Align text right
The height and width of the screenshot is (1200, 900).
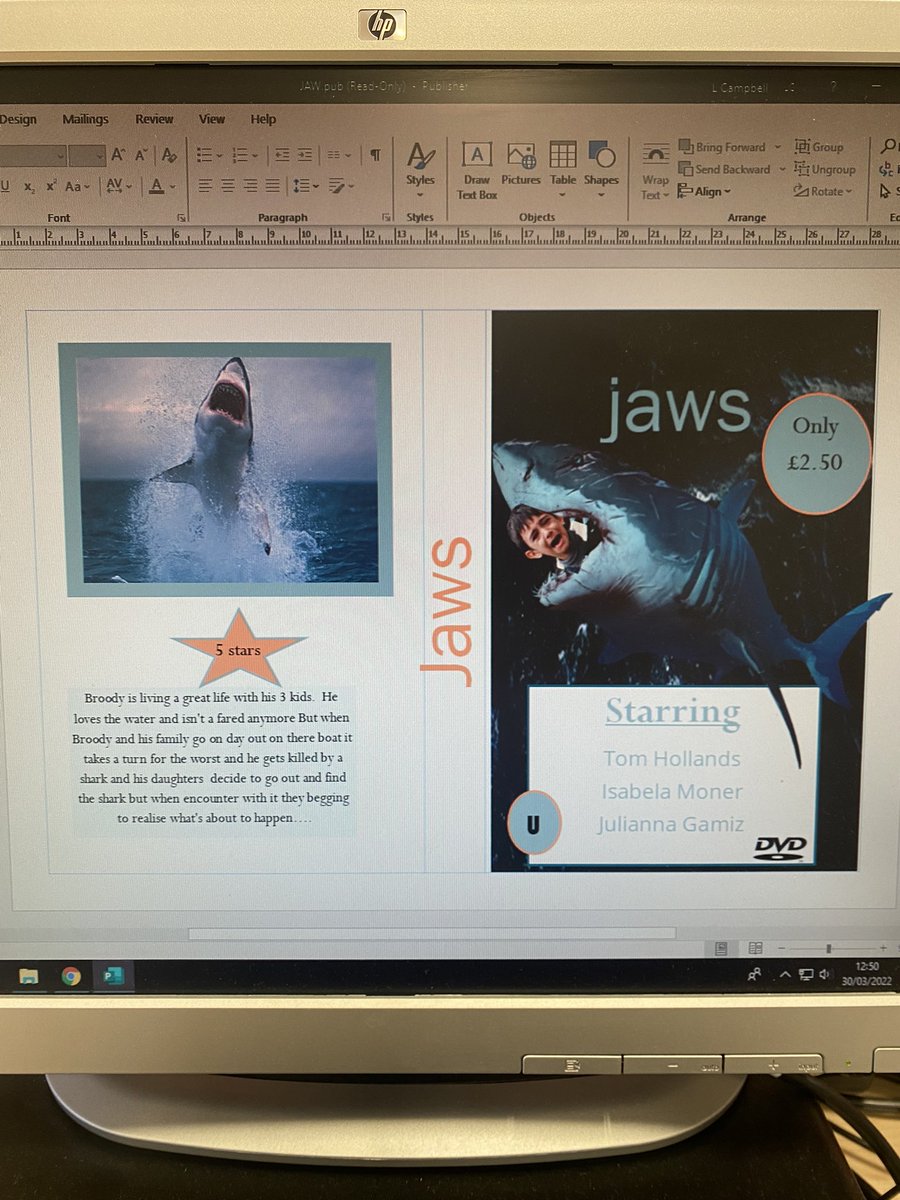(x=250, y=186)
